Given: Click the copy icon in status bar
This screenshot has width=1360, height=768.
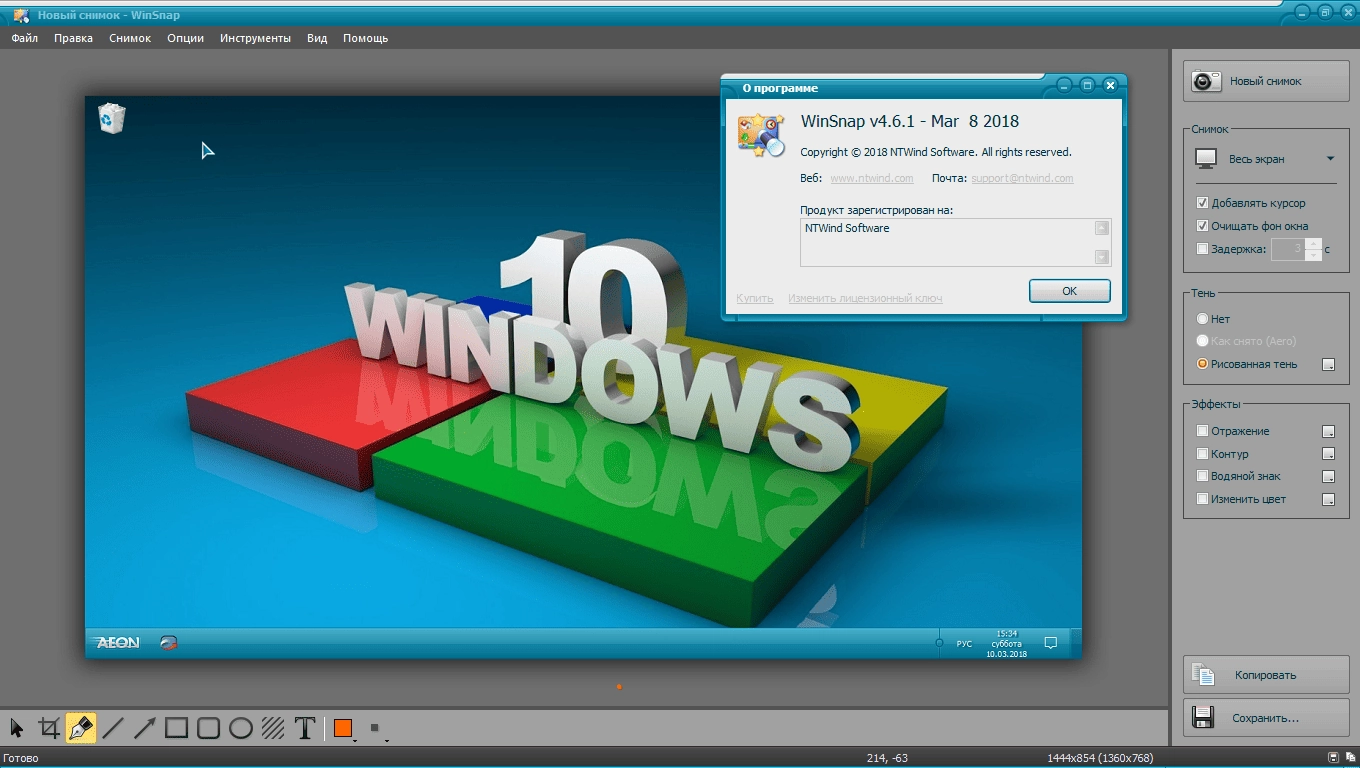Looking at the screenshot, I should click(1349, 758).
